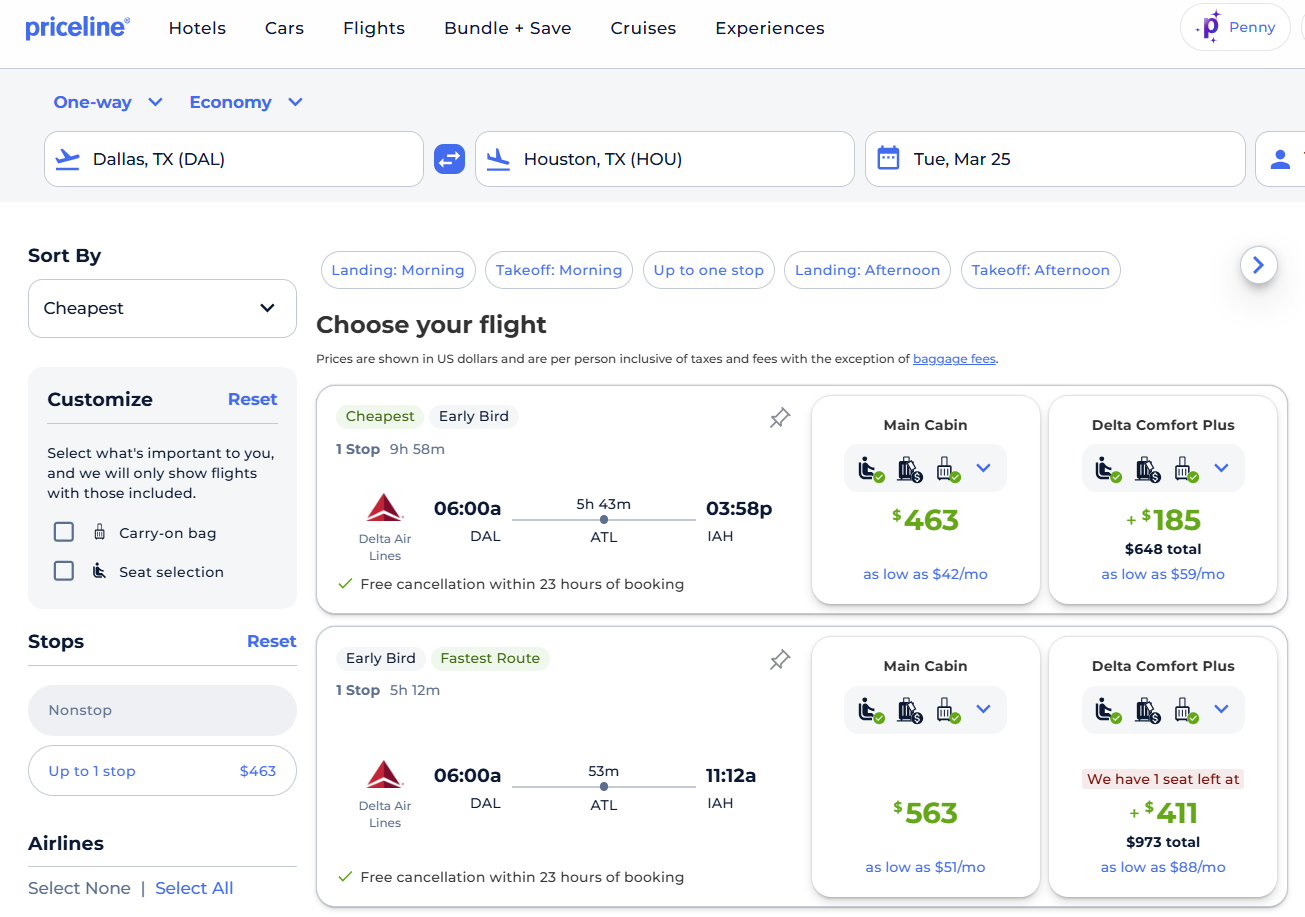This screenshot has height=917, width=1305.
Task: Open the Experiences section
Action: [770, 28]
